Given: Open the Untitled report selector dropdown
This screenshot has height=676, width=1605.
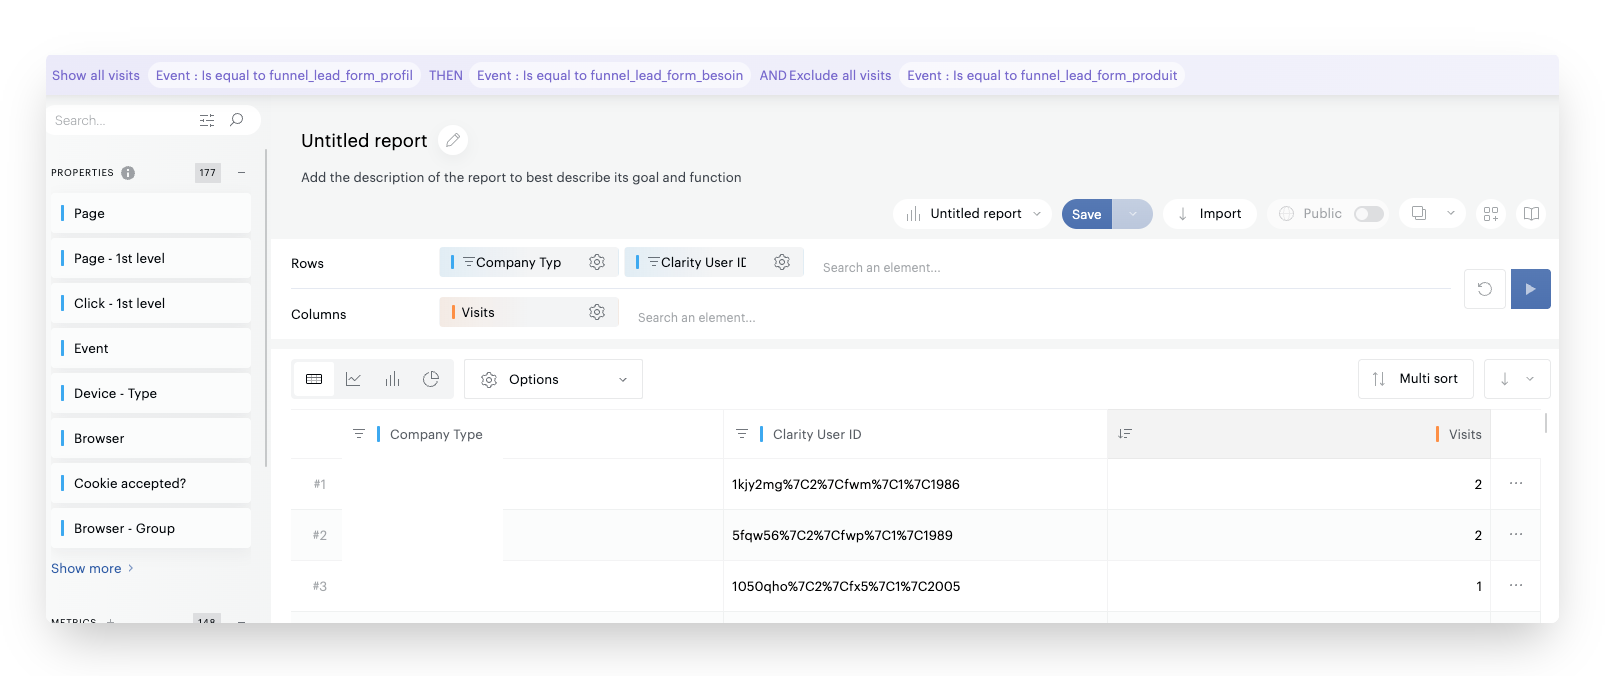Looking at the screenshot, I should pyautogui.click(x=972, y=214).
